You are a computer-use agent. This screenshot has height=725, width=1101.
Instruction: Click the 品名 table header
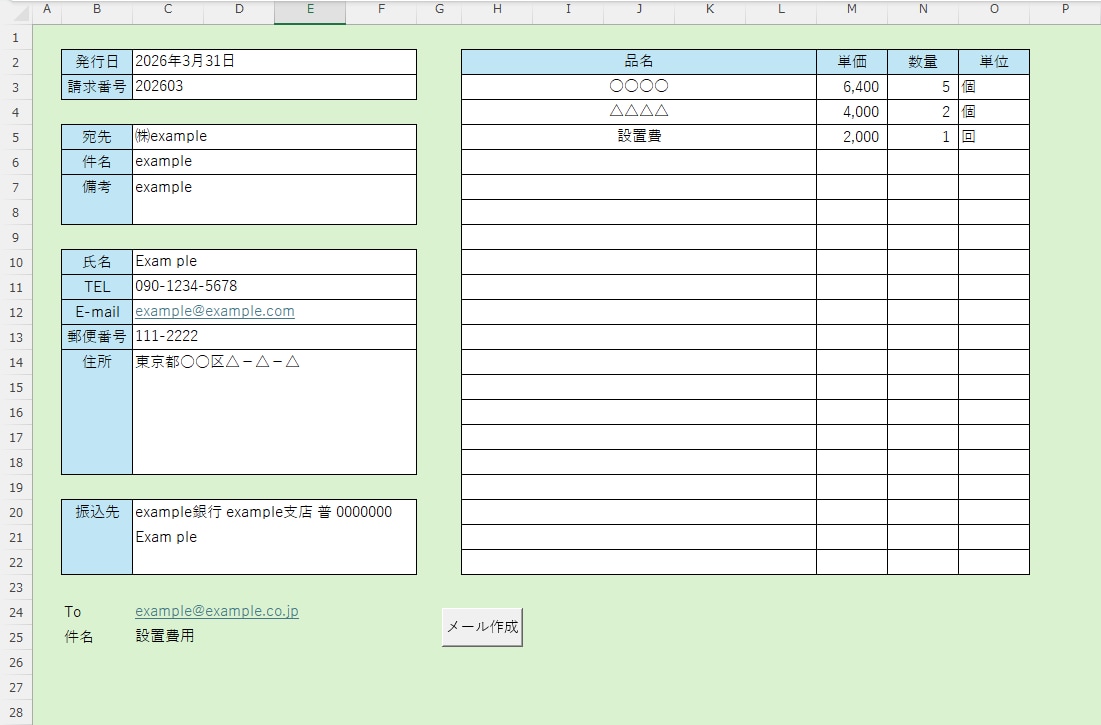point(639,62)
